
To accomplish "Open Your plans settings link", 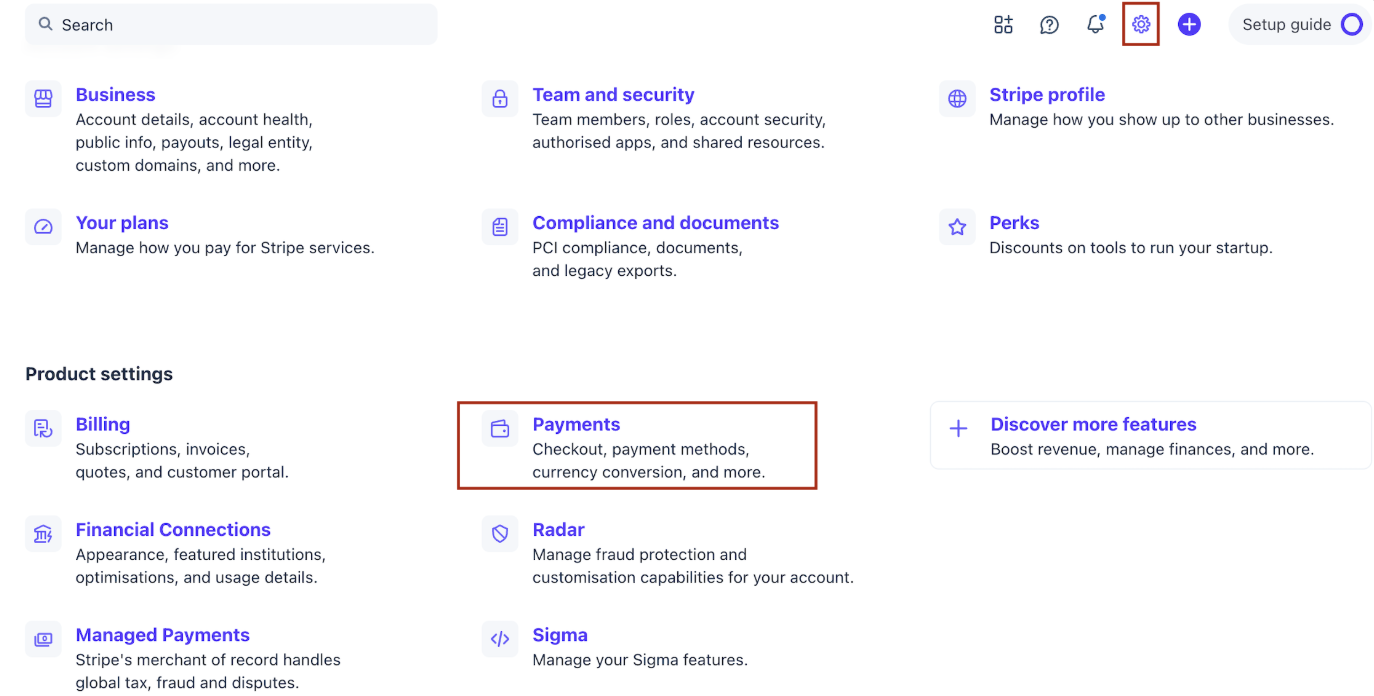I will [122, 223].
